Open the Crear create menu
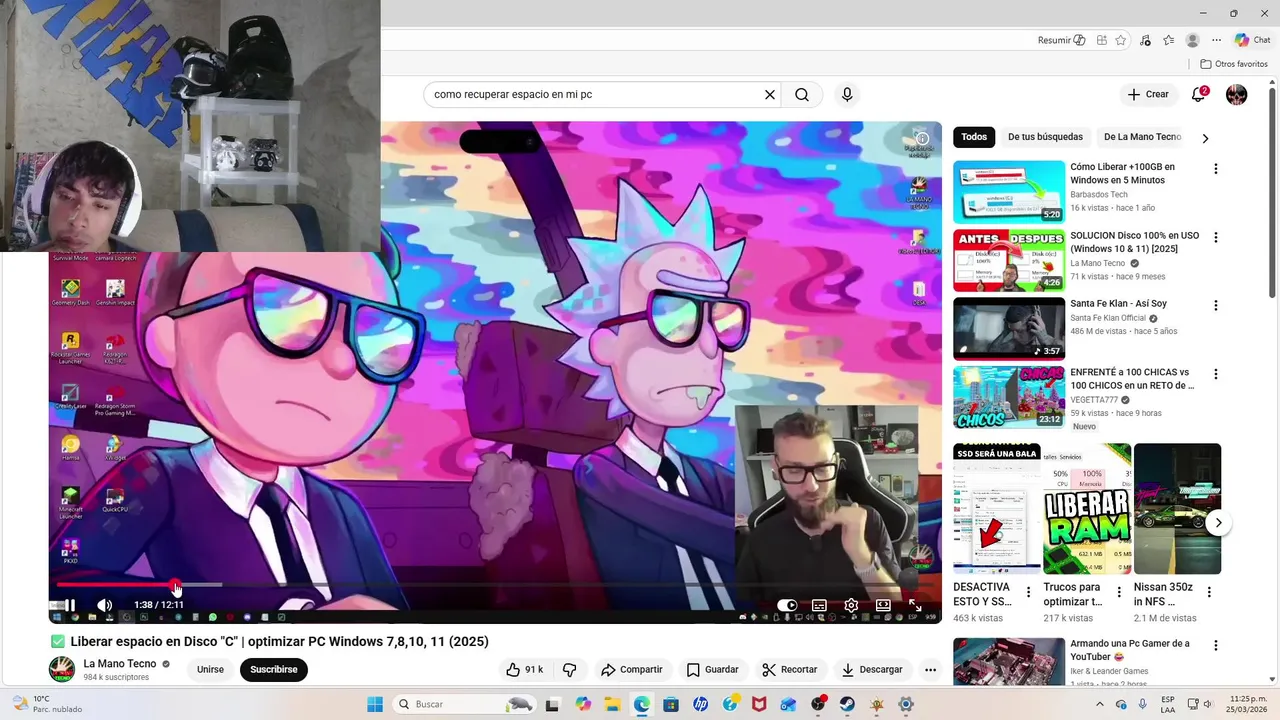The width and height of the screenshot is (1280, 720). tap(1148, 94)
